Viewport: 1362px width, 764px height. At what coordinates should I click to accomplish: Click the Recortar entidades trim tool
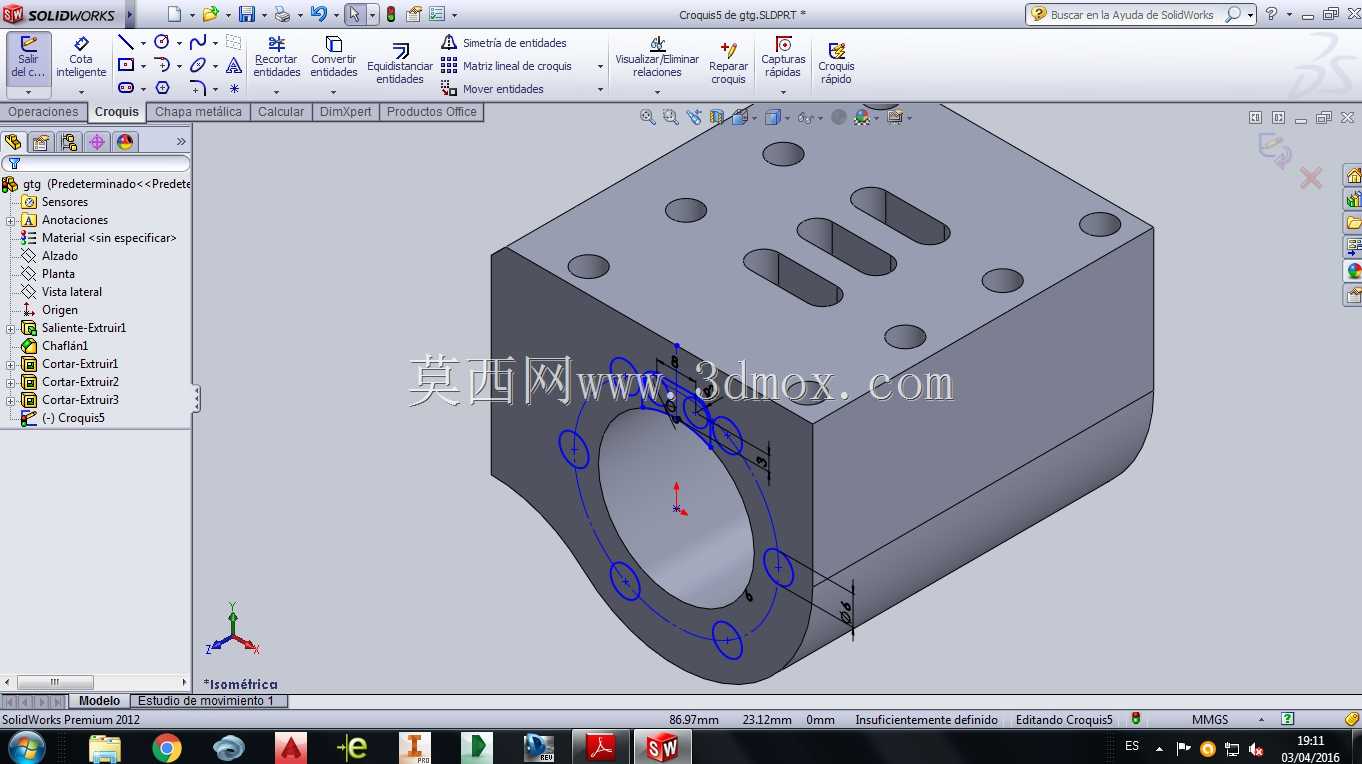point(277,57)
